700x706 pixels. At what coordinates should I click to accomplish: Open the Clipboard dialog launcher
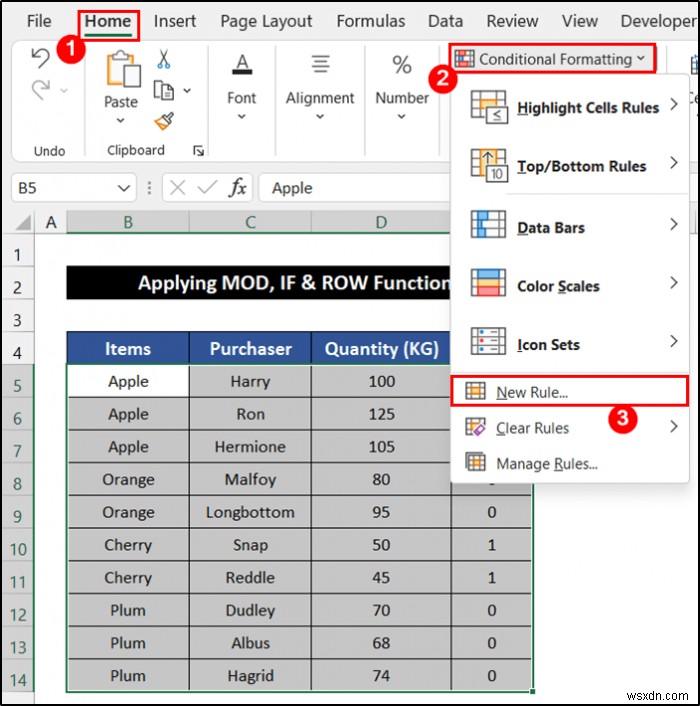(x=198, y=150)
